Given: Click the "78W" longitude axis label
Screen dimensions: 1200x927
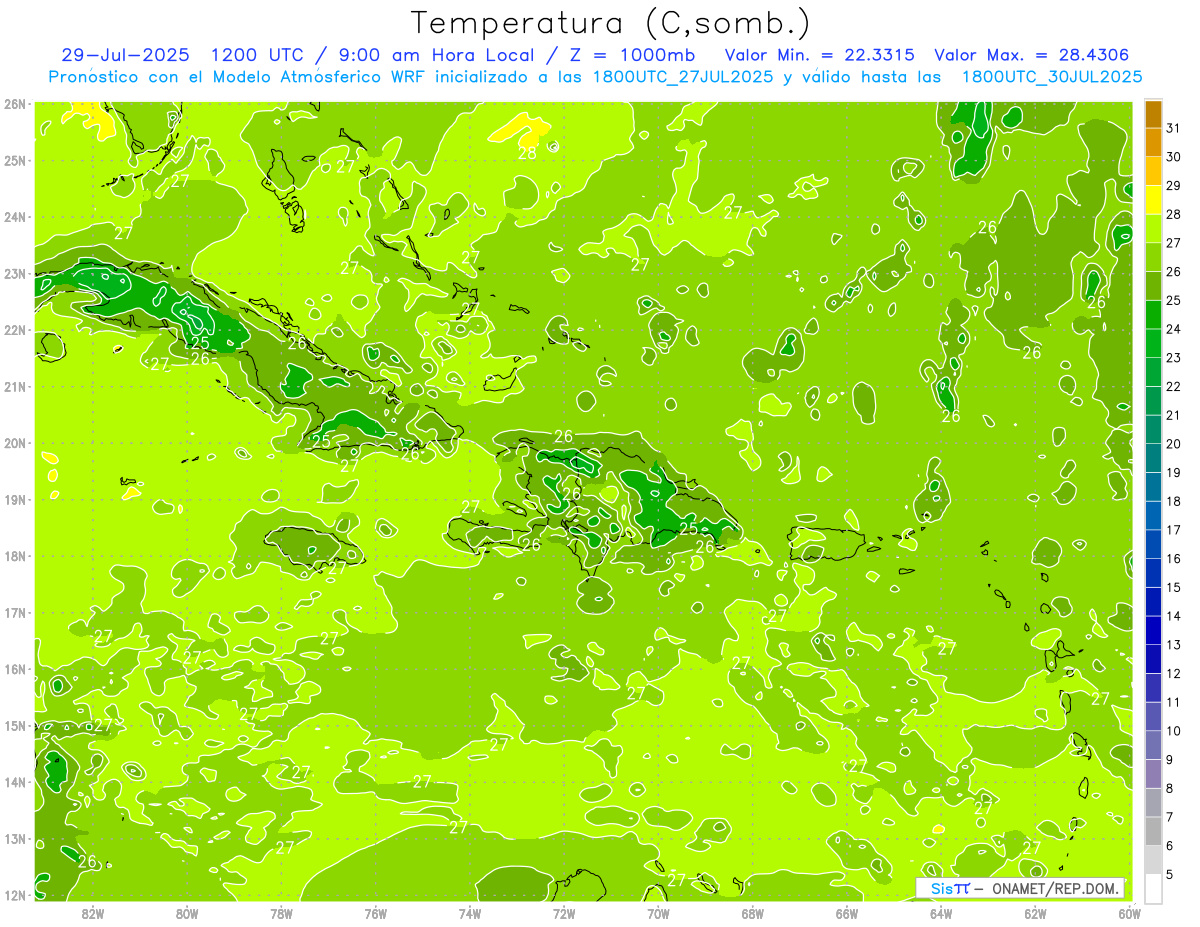Looking at the screenshot, I should (281, 913).
